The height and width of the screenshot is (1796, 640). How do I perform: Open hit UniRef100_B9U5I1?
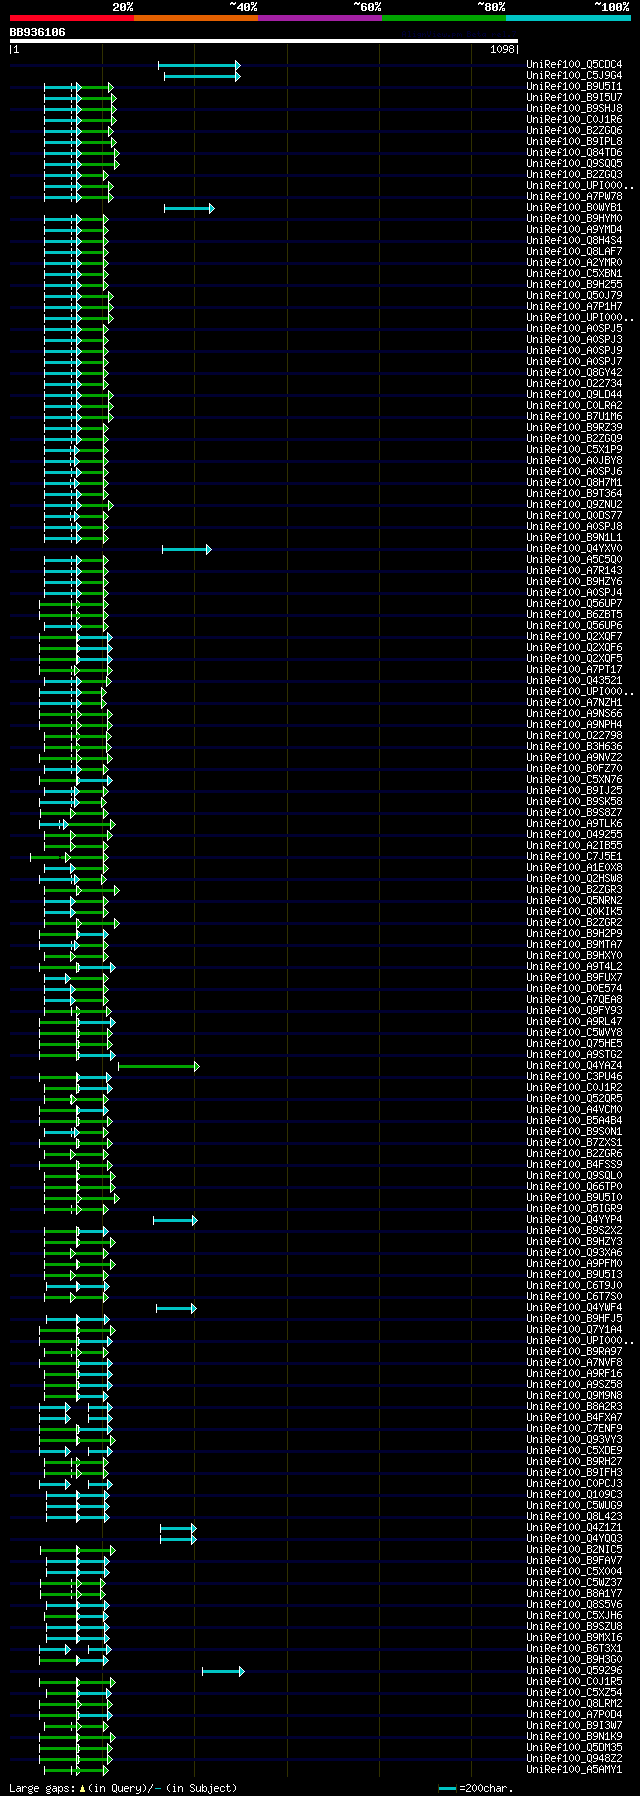tap(574, 87)
